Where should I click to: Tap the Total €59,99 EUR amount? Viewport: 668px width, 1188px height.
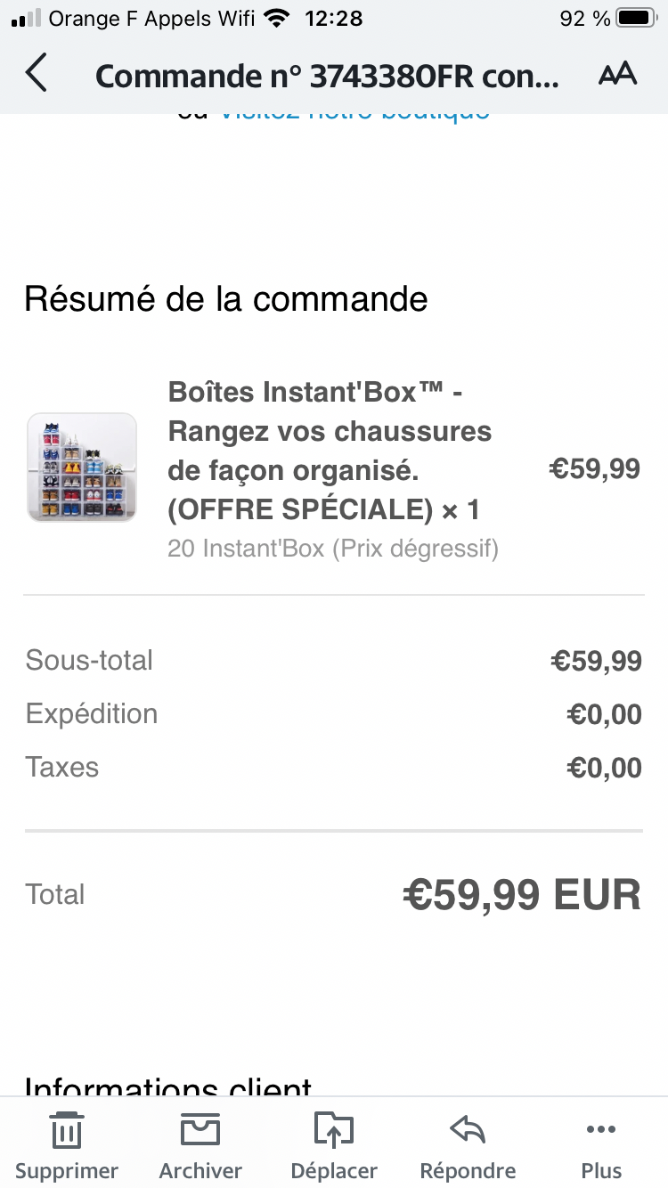tap(521, 895)
